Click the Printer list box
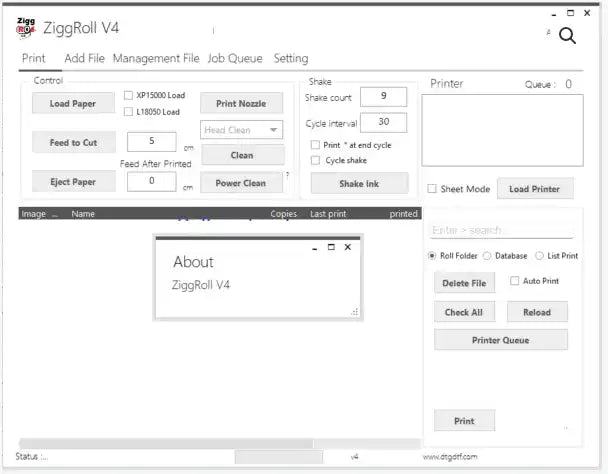Image resolution: width=608 pixels, height=474 pixels. (503, 130)
